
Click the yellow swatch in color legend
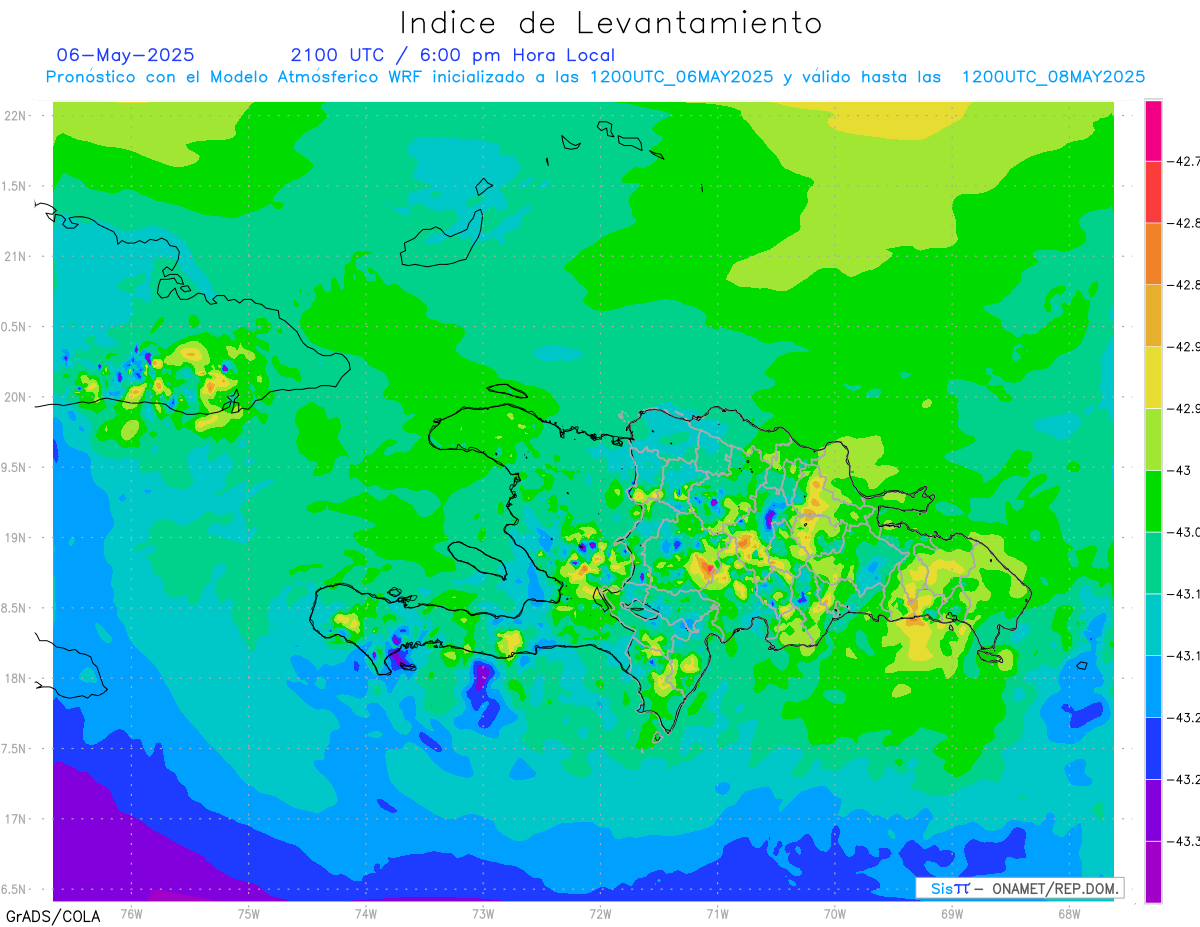click(1153, 377)
